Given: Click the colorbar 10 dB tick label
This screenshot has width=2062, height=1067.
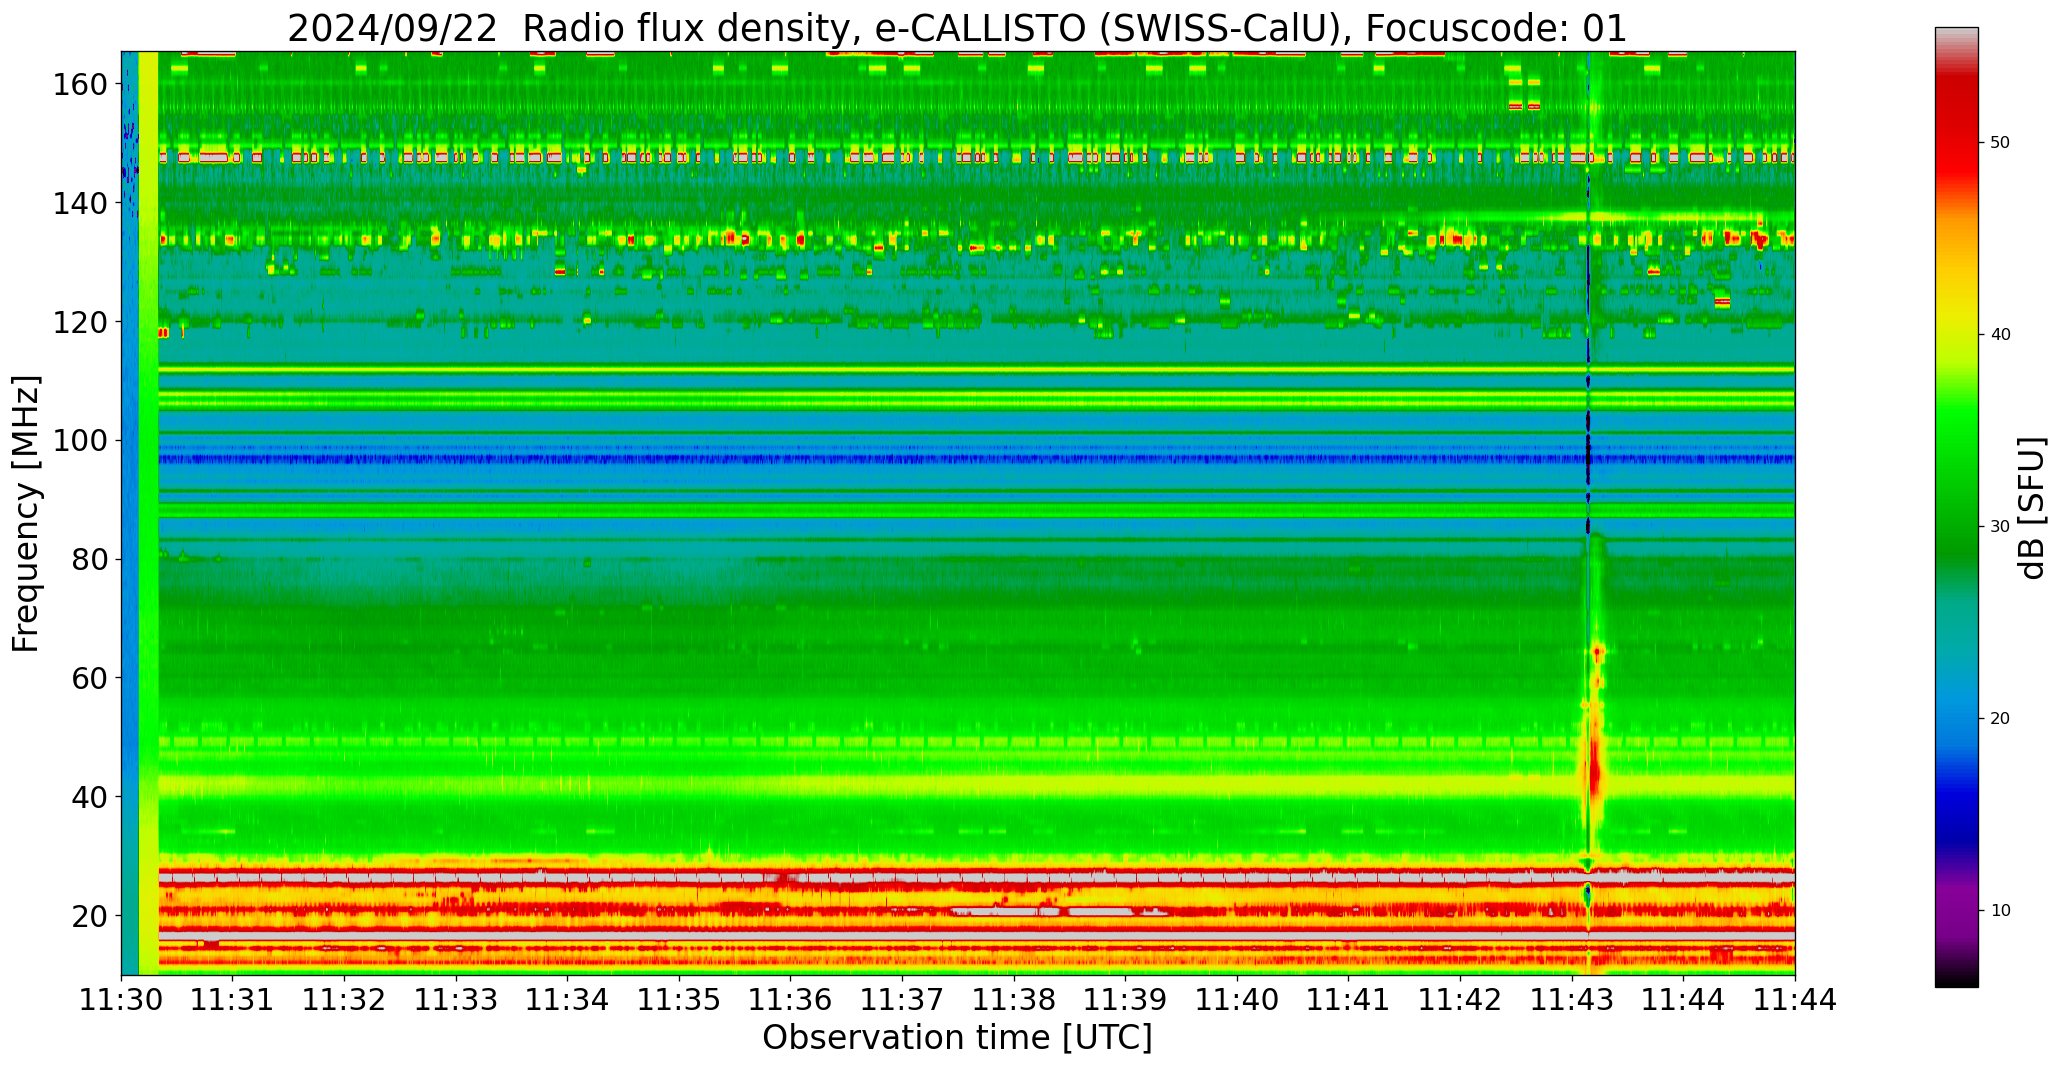Looking at the screenshot, I should [2000, 911].
